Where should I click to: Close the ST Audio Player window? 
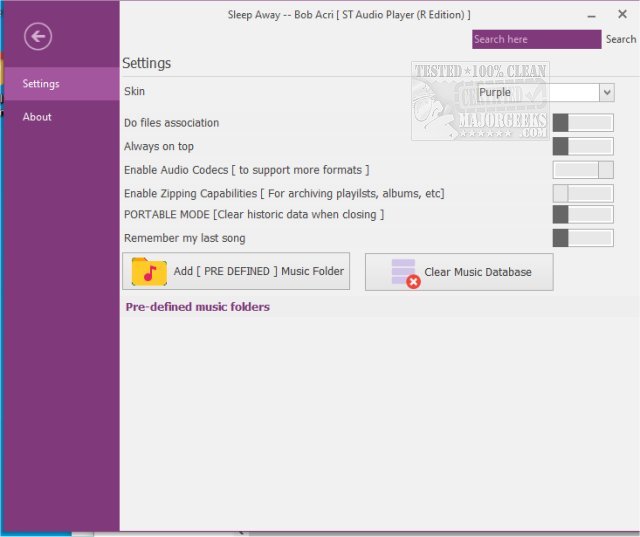(622, 14)
